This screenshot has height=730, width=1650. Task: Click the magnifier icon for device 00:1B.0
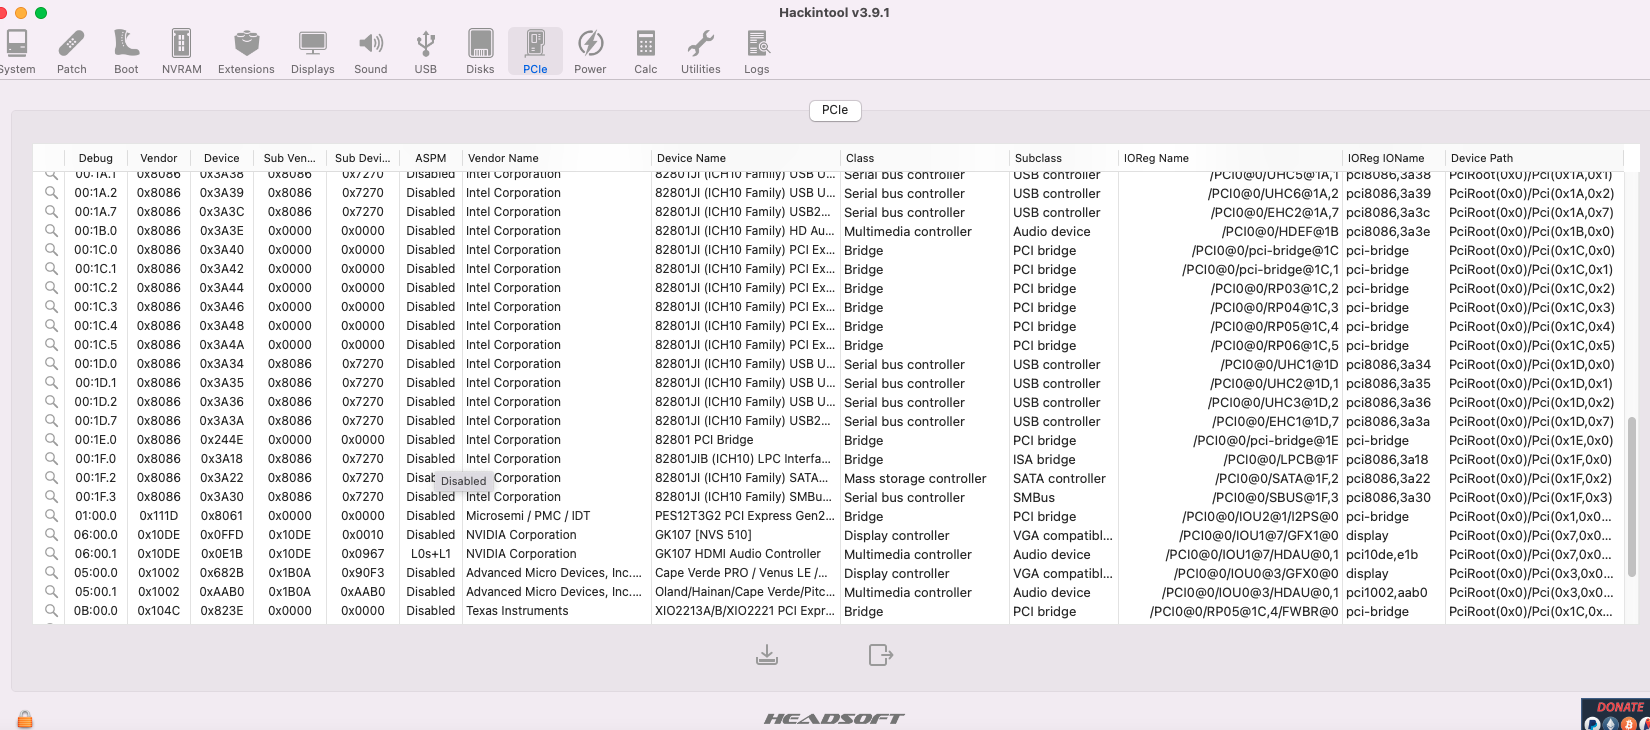(x=51, y=231)
